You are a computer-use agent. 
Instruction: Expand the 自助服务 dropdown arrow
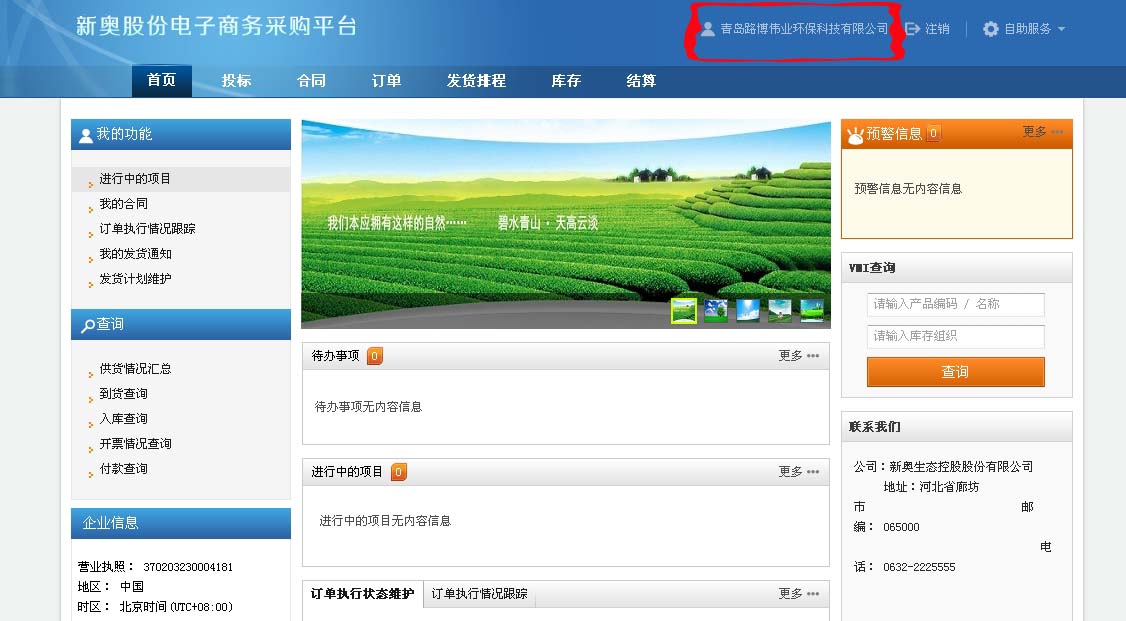pyautogui.click(x=1061, y=29)
